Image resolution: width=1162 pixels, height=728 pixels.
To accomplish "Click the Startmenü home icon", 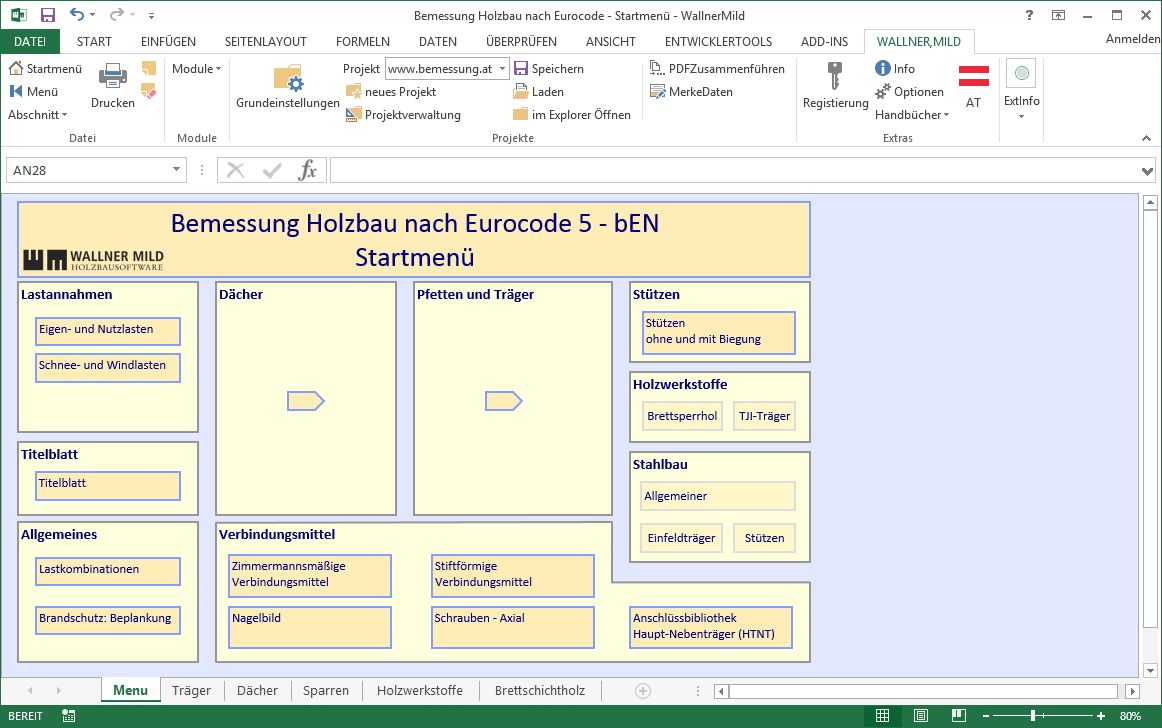I will (16, 68).
